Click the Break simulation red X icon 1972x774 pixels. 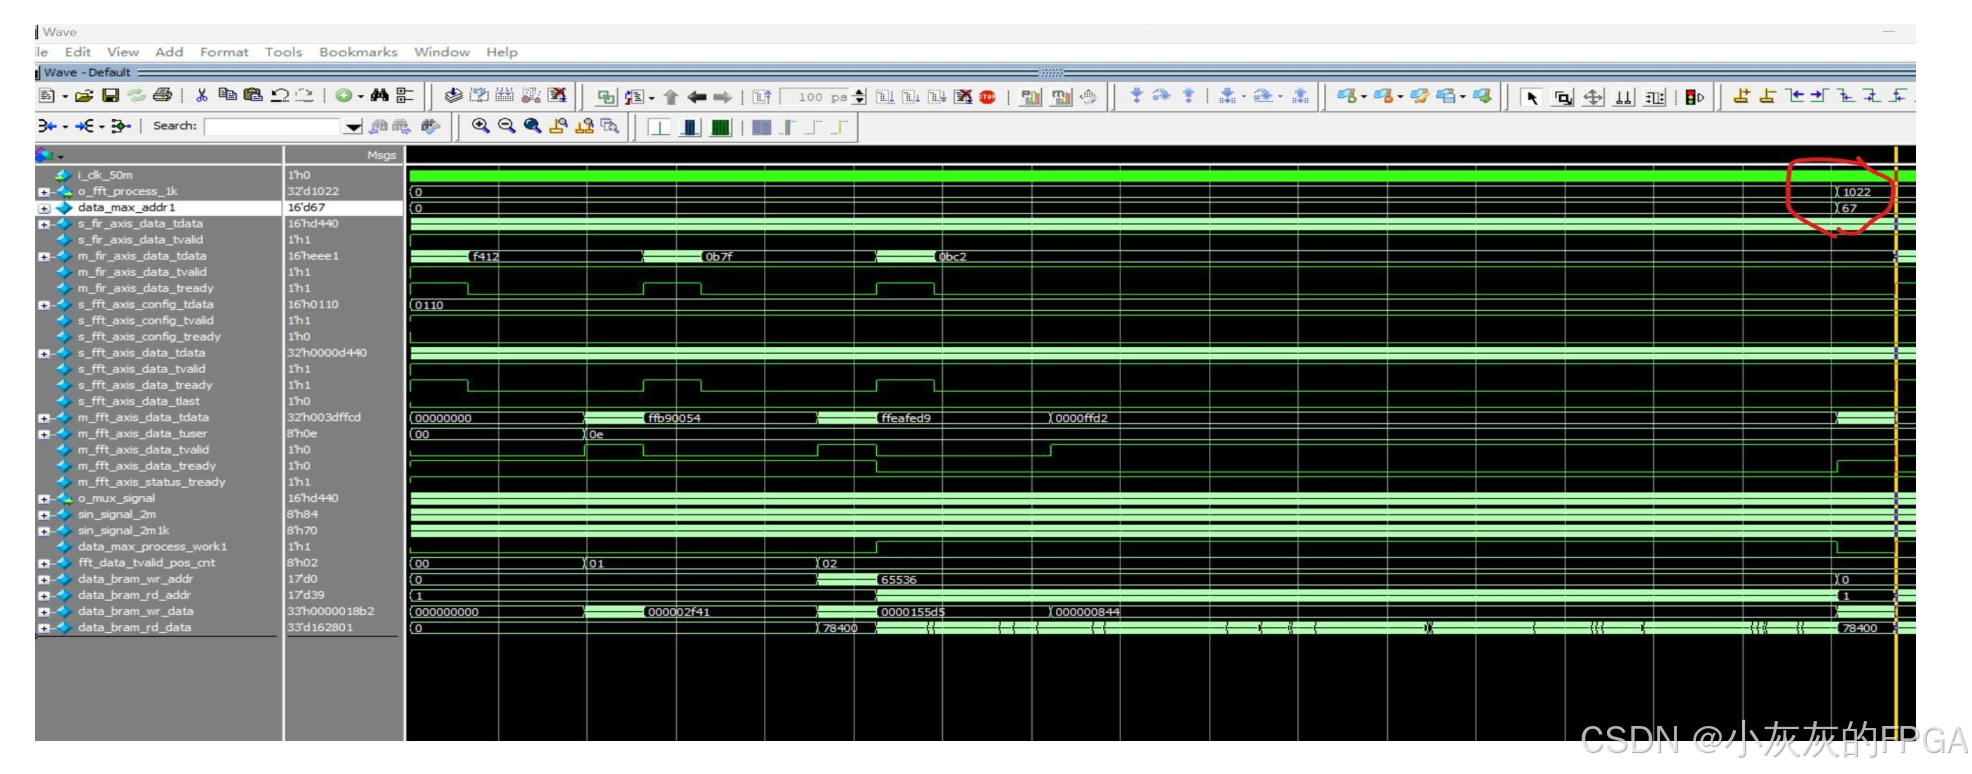963,97
